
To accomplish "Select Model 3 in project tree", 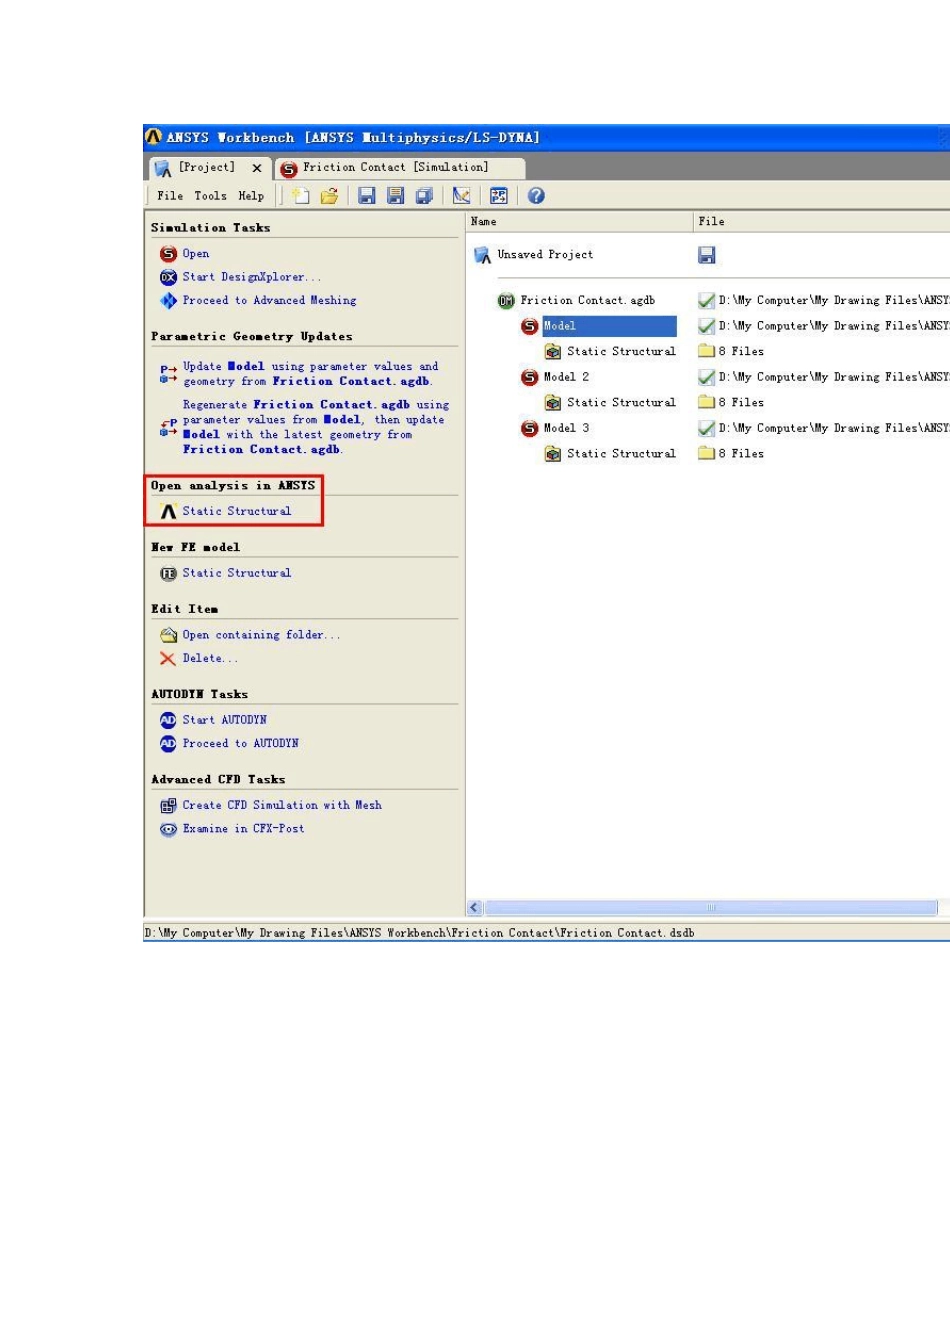I will 566,428.
